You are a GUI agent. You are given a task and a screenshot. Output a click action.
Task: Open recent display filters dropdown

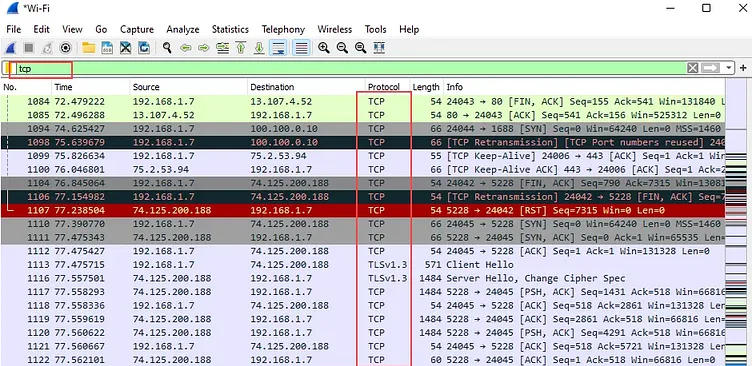pos(729,68)
